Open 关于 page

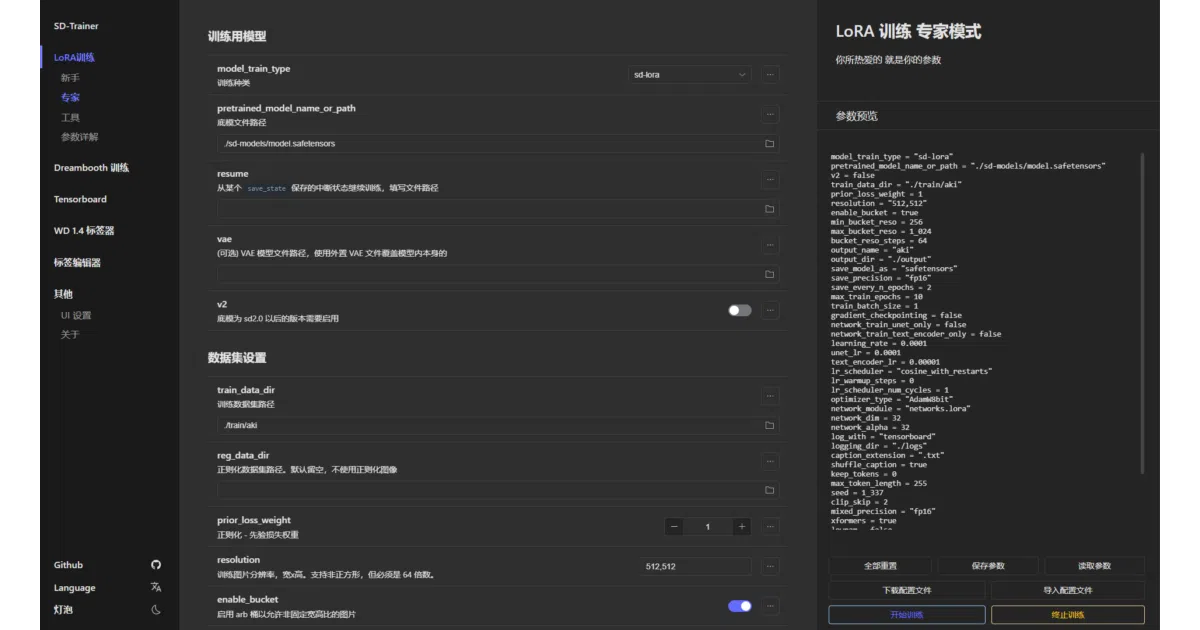(x=70, y=335)
